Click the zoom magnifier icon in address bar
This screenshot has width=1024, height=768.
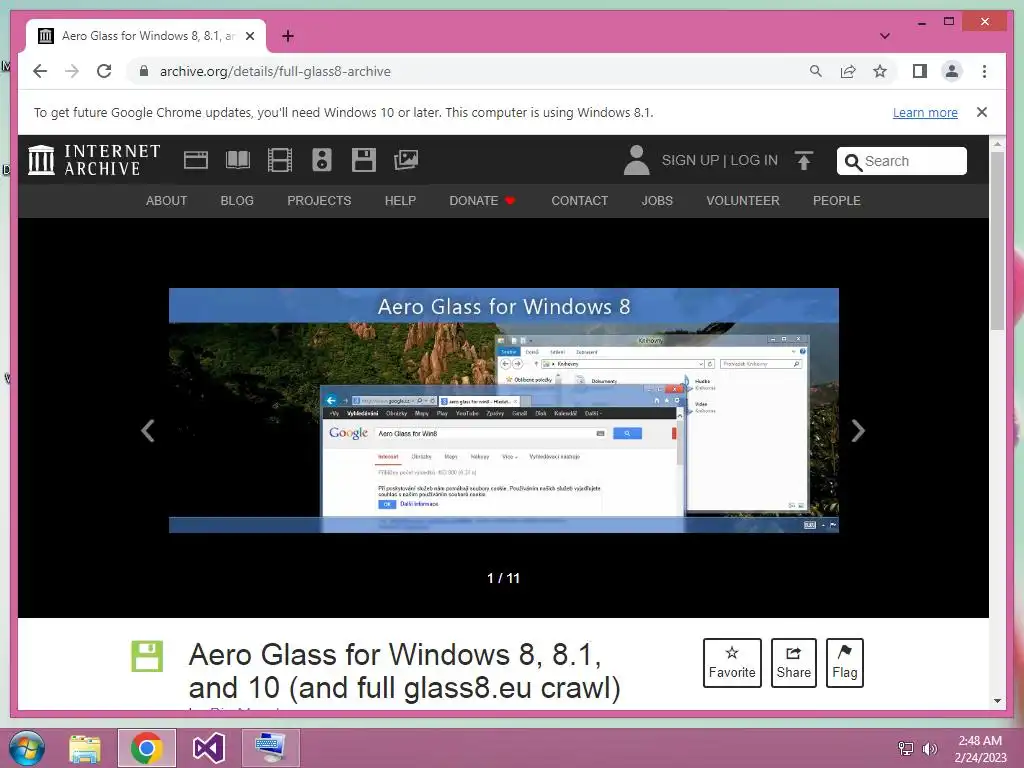coord(816,71)
